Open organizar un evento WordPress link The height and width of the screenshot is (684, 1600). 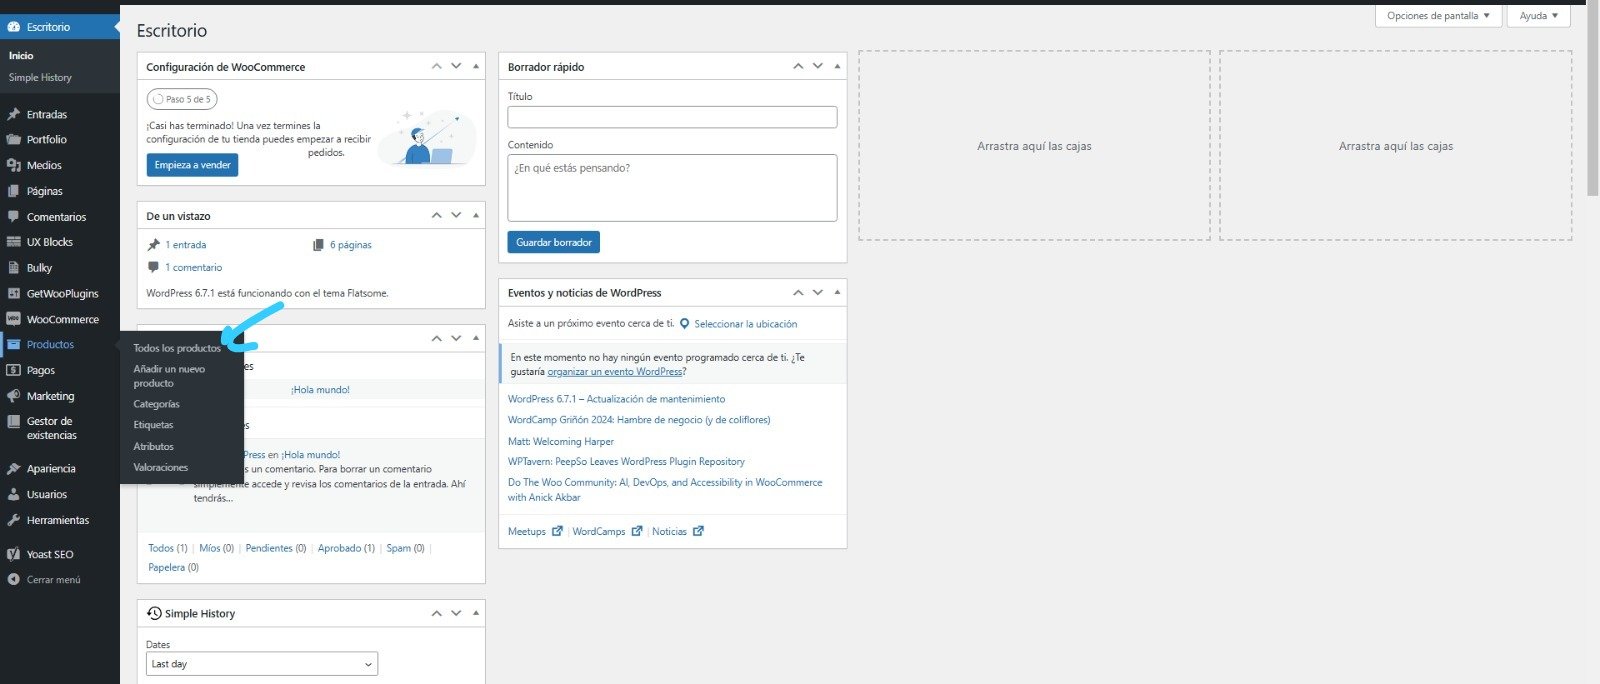pyautogui.click(x=615, y=371)
